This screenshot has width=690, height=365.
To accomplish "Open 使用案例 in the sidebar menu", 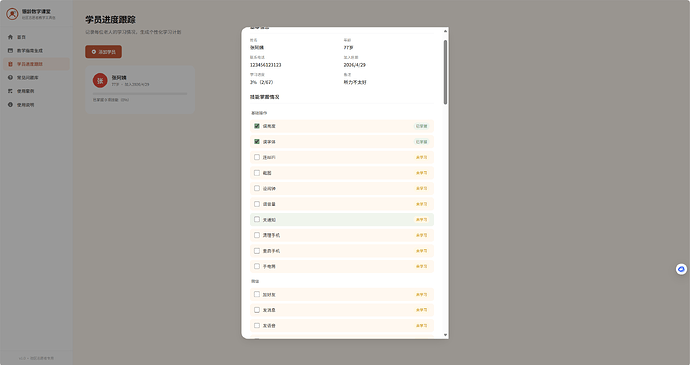I will click(x=36, y=91).
